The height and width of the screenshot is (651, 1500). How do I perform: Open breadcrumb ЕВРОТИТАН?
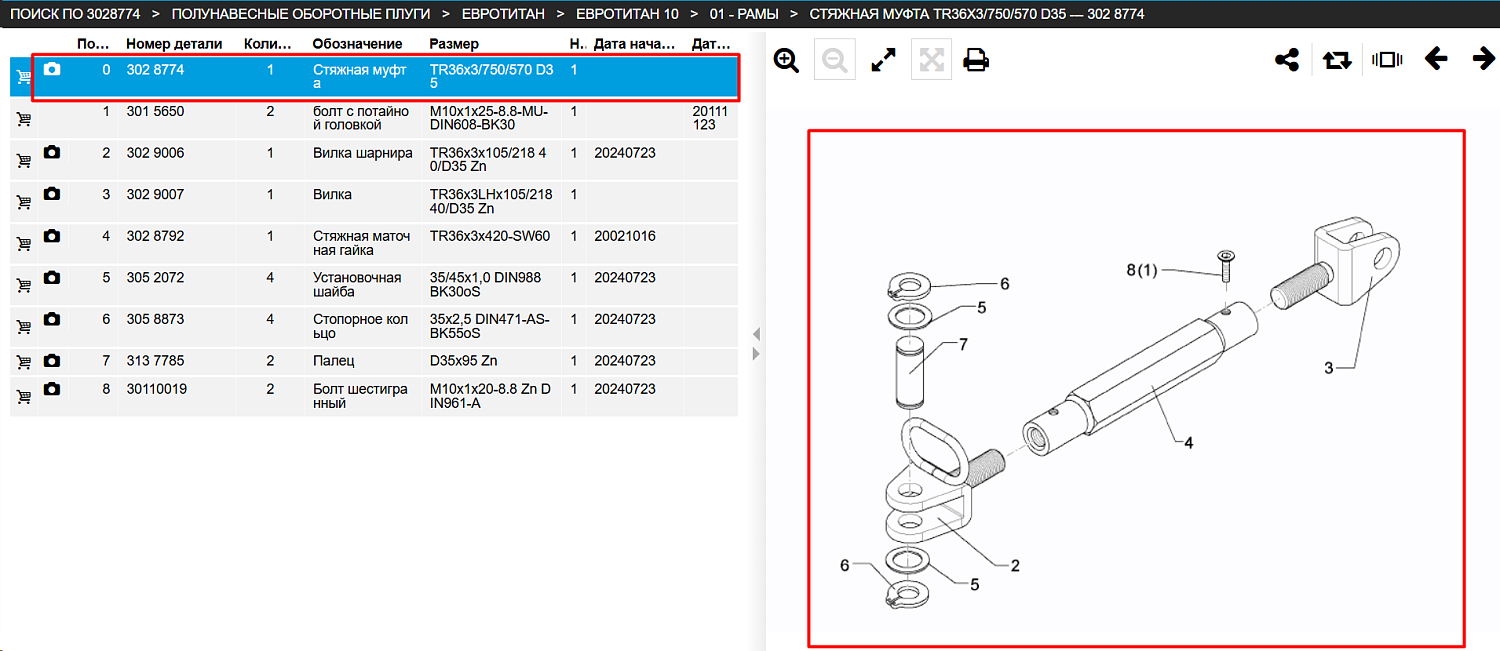503,14
